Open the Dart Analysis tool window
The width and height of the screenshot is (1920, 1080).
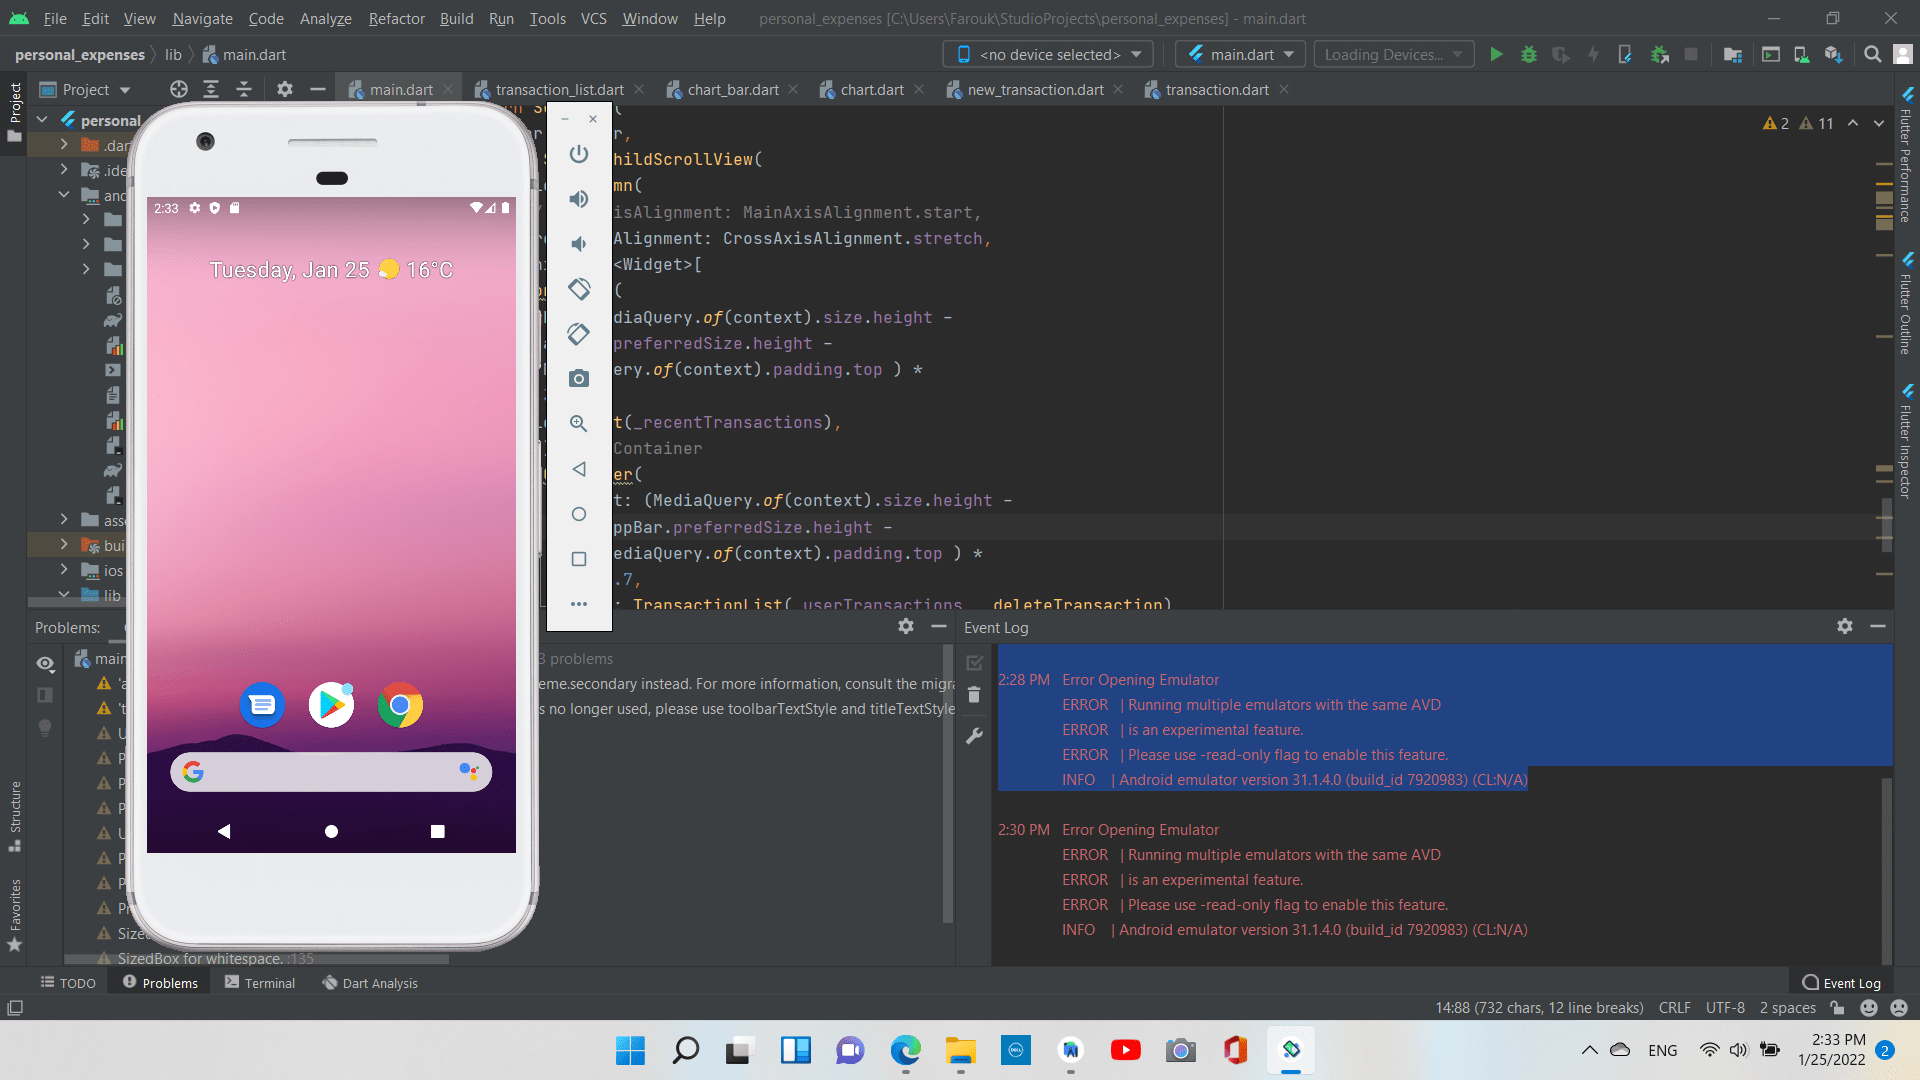[x=370, y=983]
